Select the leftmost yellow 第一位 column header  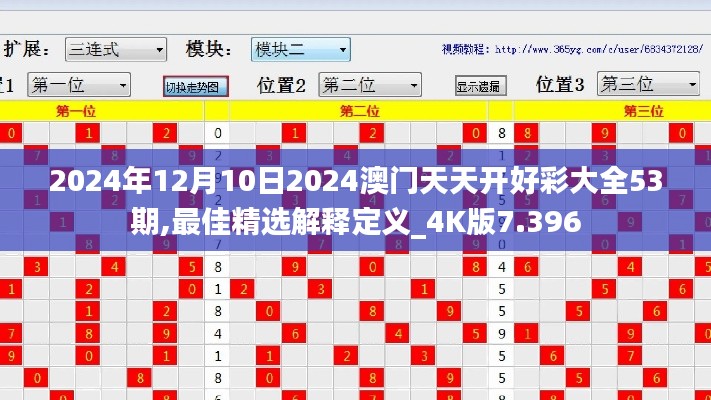pos(75,110)
